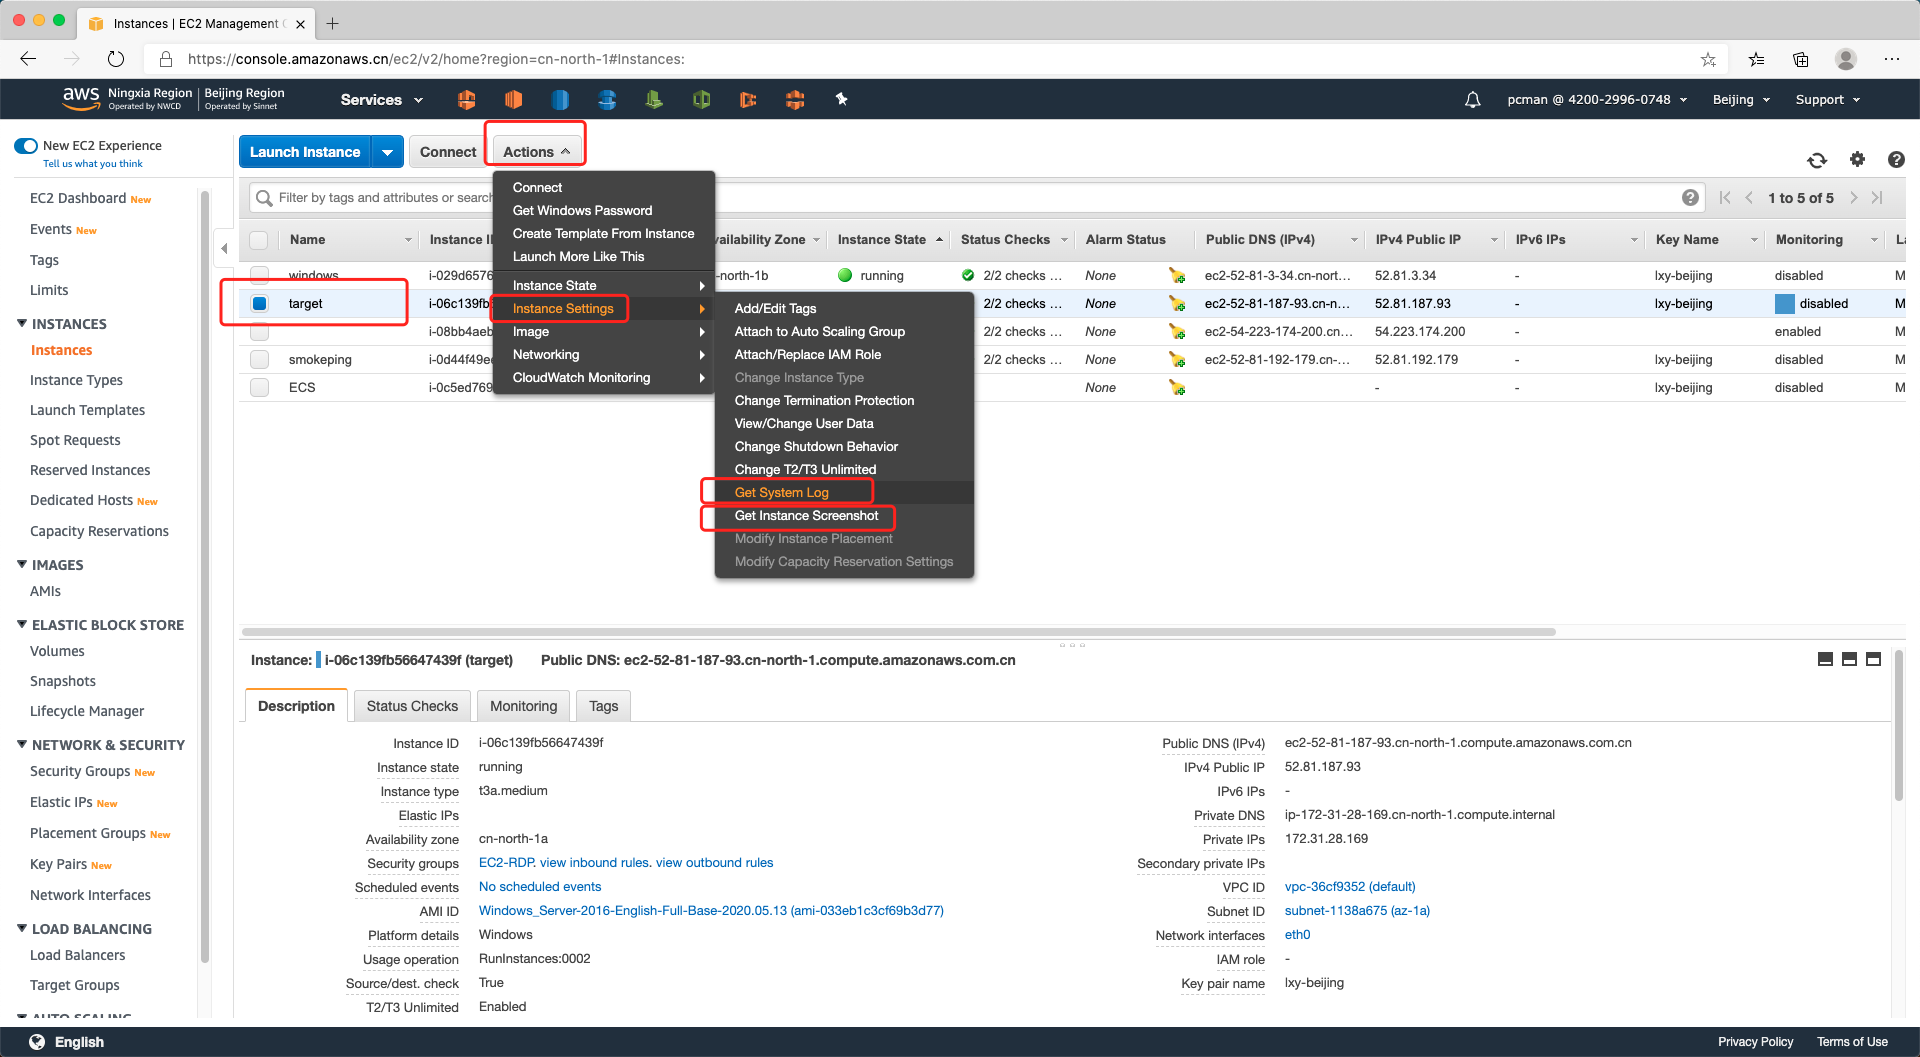Reload the browser page

pyautogui.click(x=116, y=59)
